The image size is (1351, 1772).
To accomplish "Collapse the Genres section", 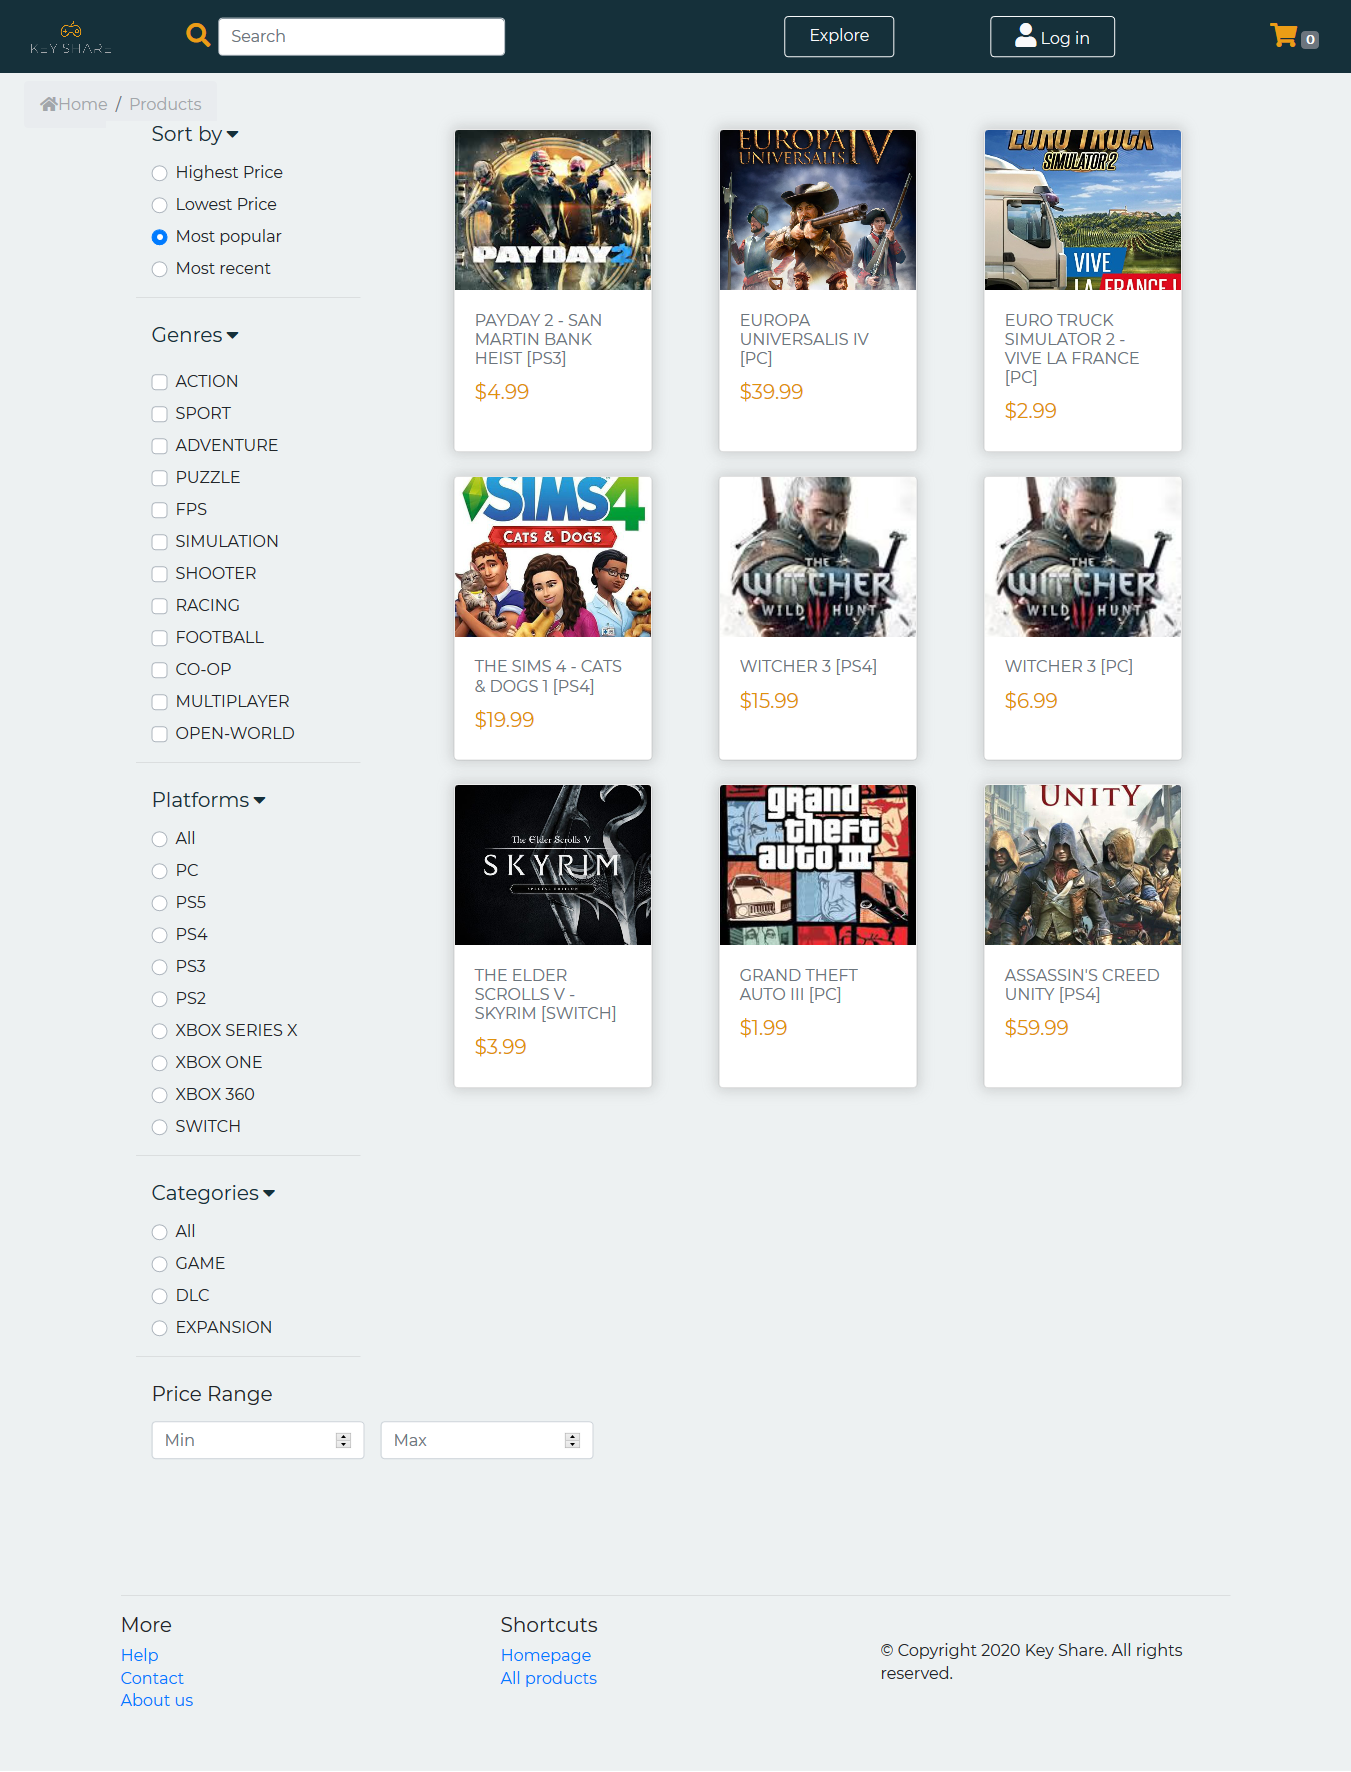I will tap(195, 335).
